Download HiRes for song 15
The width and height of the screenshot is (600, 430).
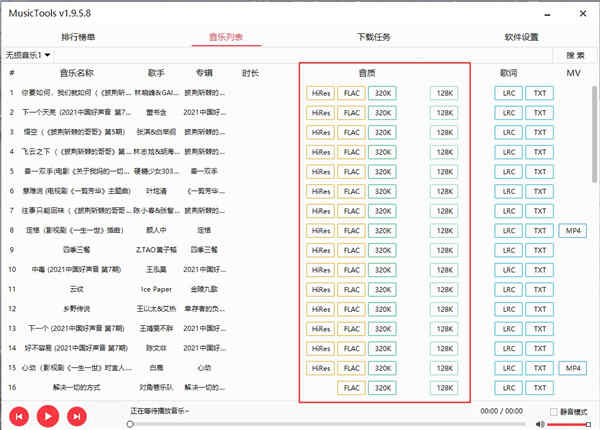[x=321, y=368]
